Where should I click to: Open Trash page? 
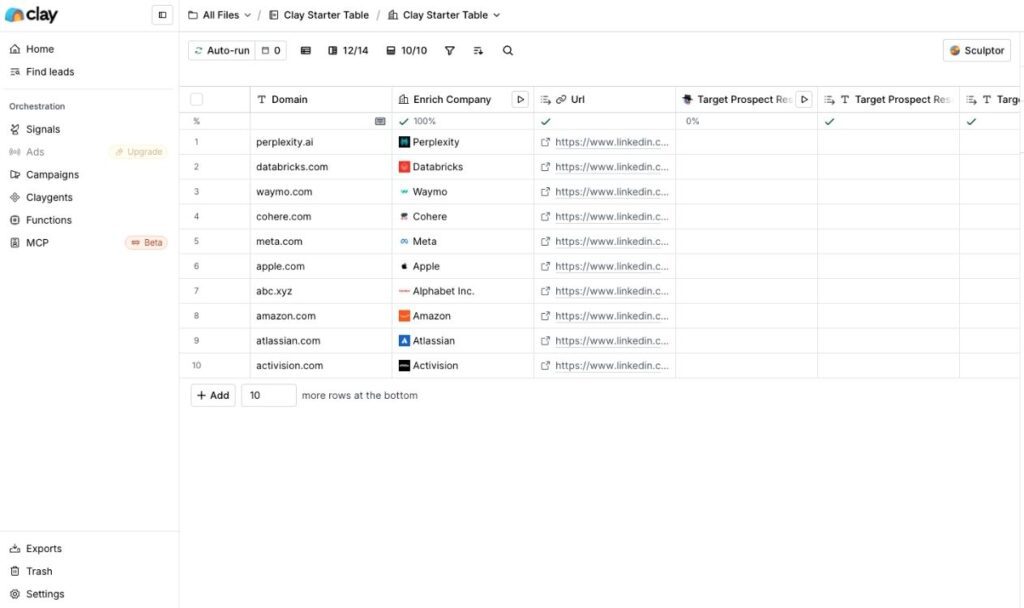pos(39,571)
